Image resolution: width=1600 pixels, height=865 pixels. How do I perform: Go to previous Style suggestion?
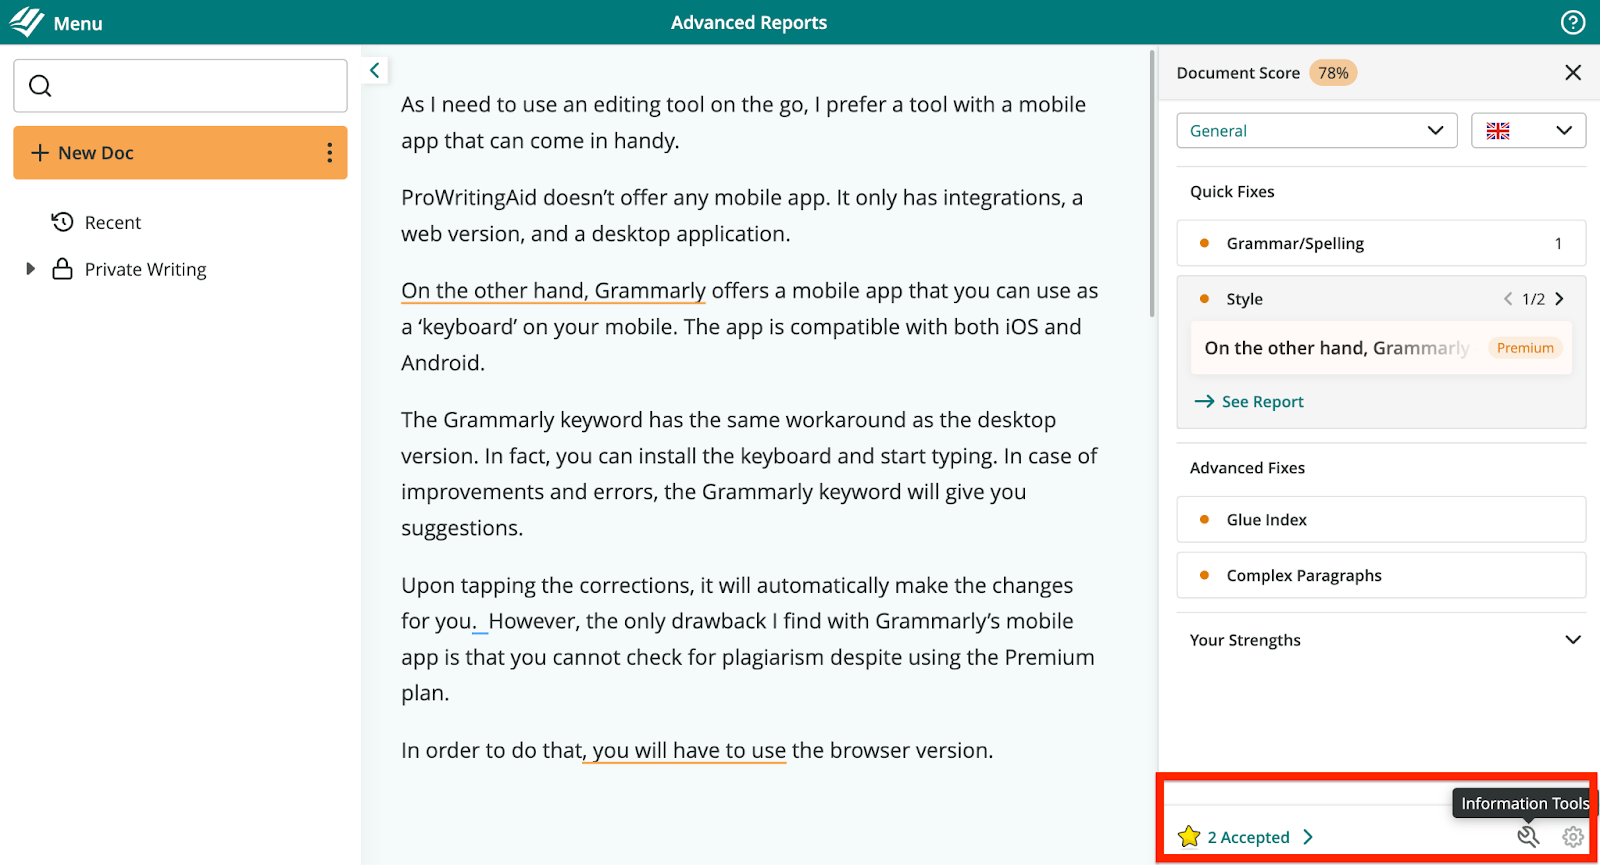[1508, 299]
